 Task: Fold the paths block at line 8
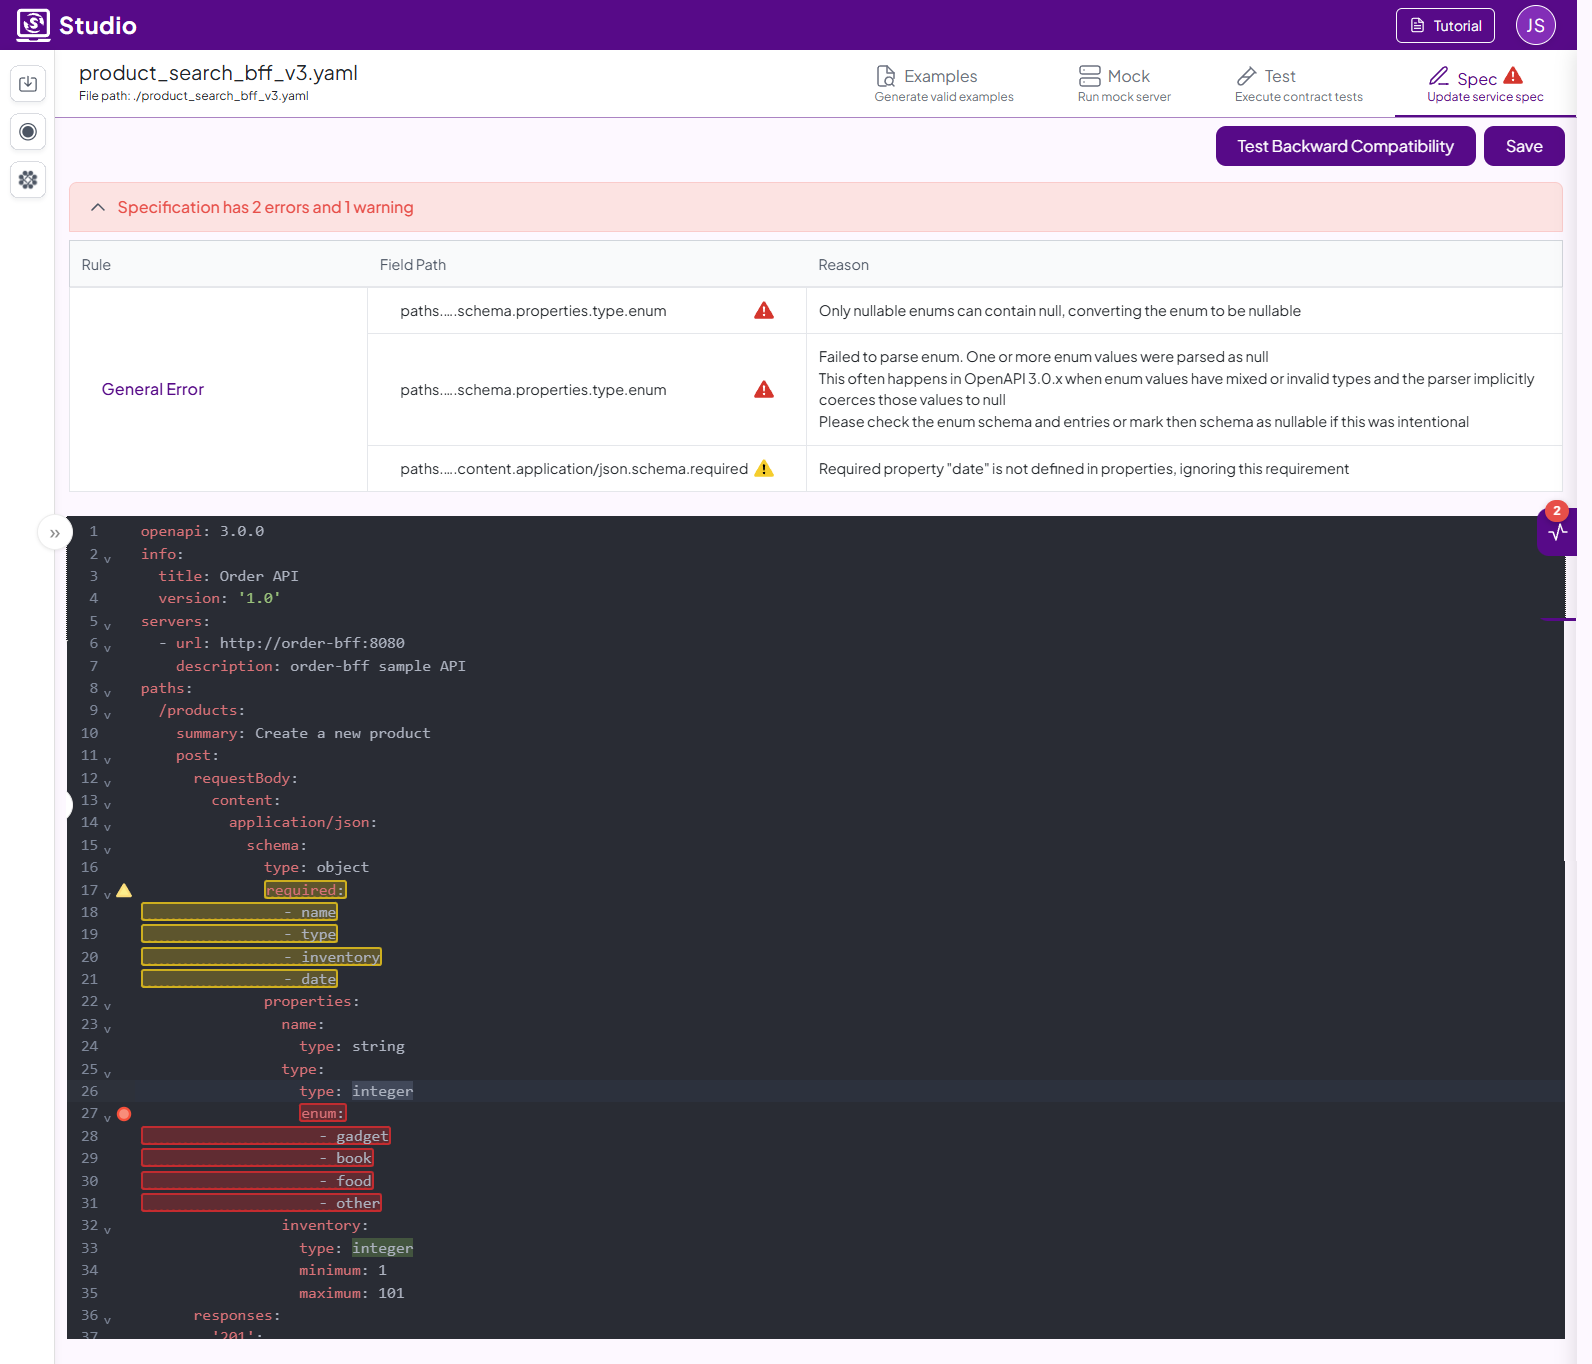tap(107, 692)
